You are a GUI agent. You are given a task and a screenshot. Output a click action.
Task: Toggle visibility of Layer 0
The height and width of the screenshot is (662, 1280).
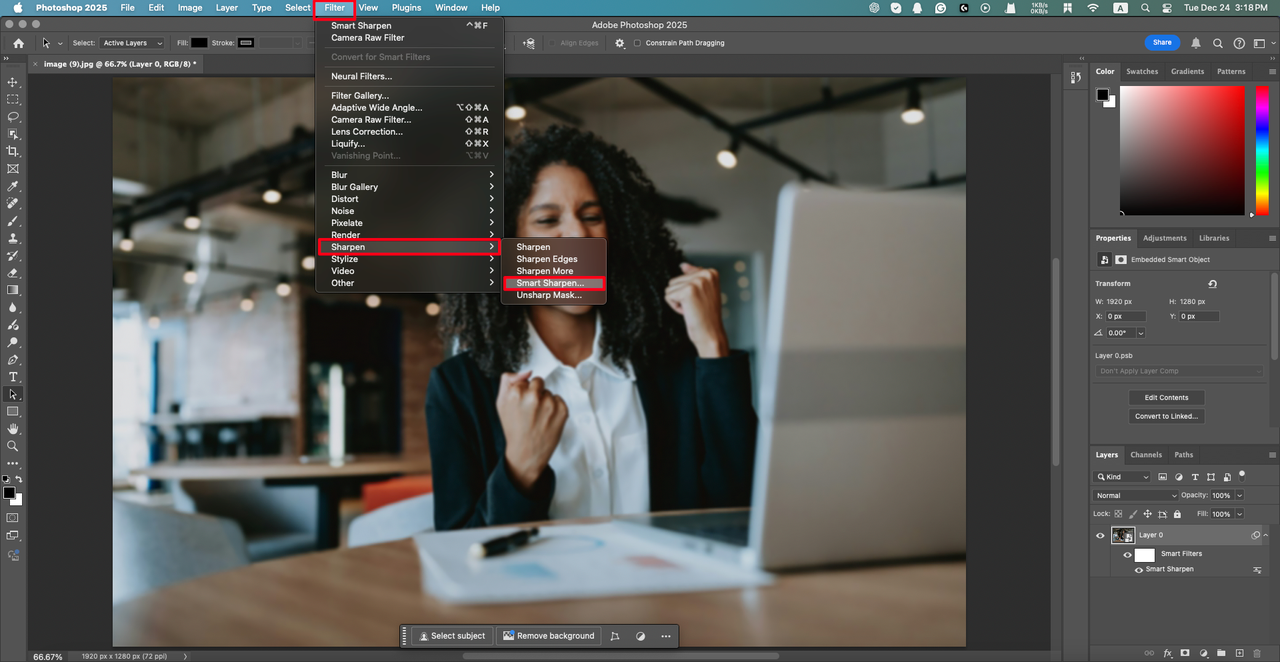coord(1100,535)
